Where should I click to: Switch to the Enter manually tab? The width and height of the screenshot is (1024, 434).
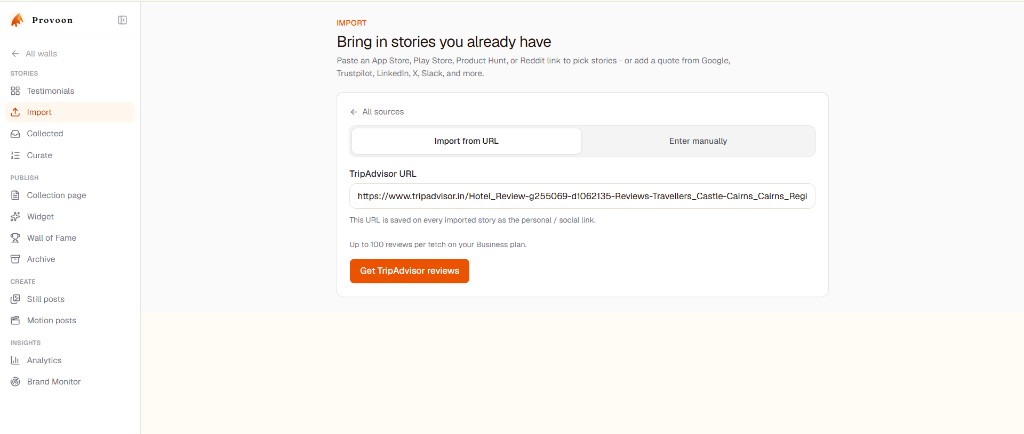698,141
